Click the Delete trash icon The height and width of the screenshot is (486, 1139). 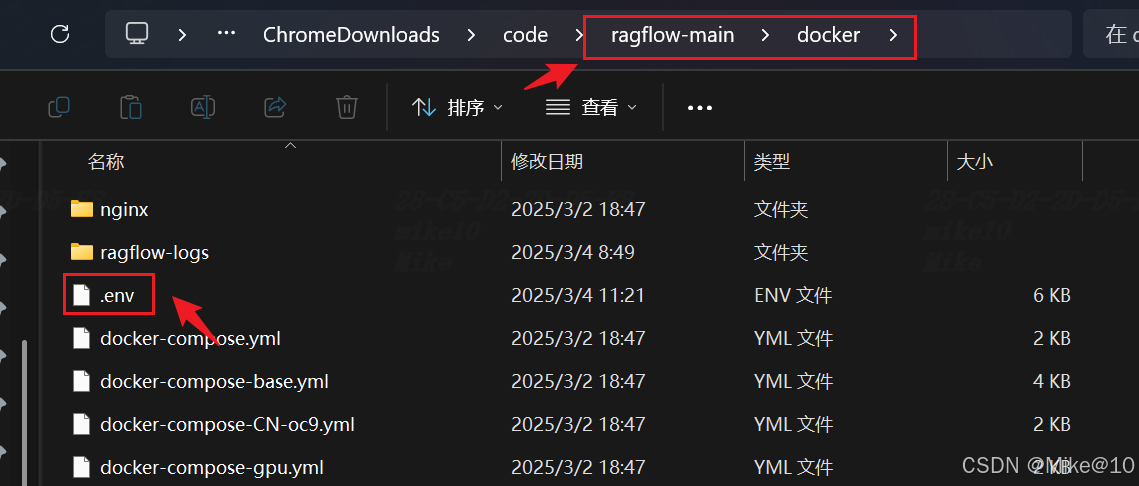pyautogui.click(x=347, y=108)
